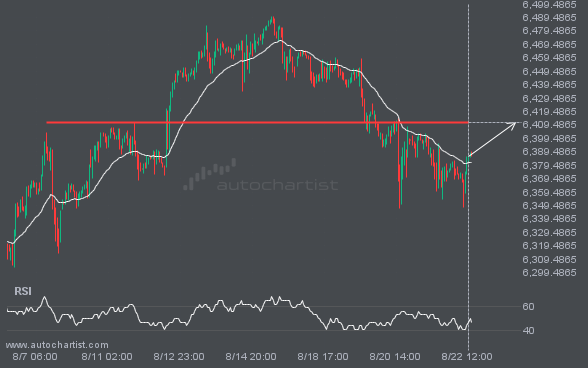Click the 6,419.4865 price axis label

tap(549, 112)
